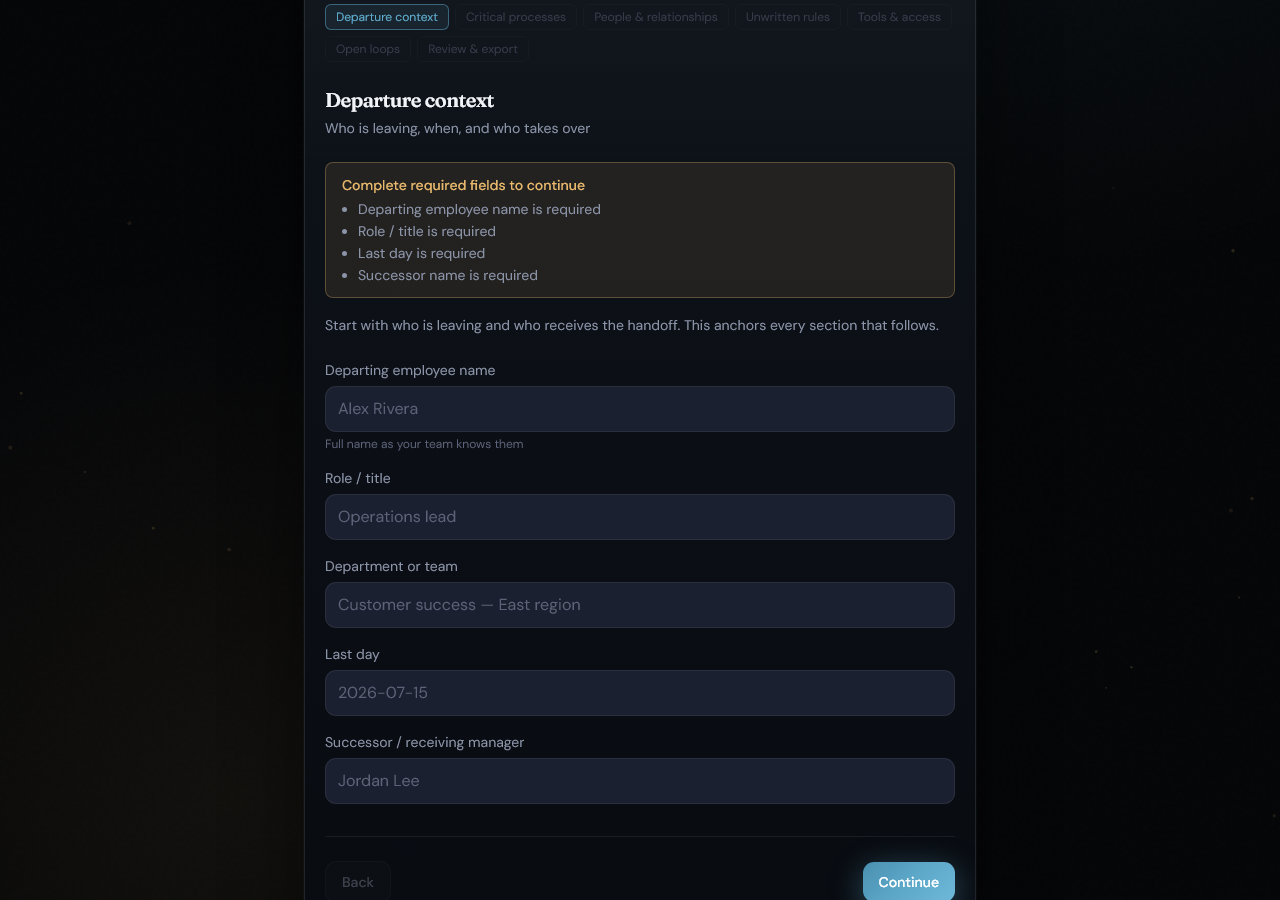Open the Review & export tab
This screenshot has width=1280, height=900.
473,49
